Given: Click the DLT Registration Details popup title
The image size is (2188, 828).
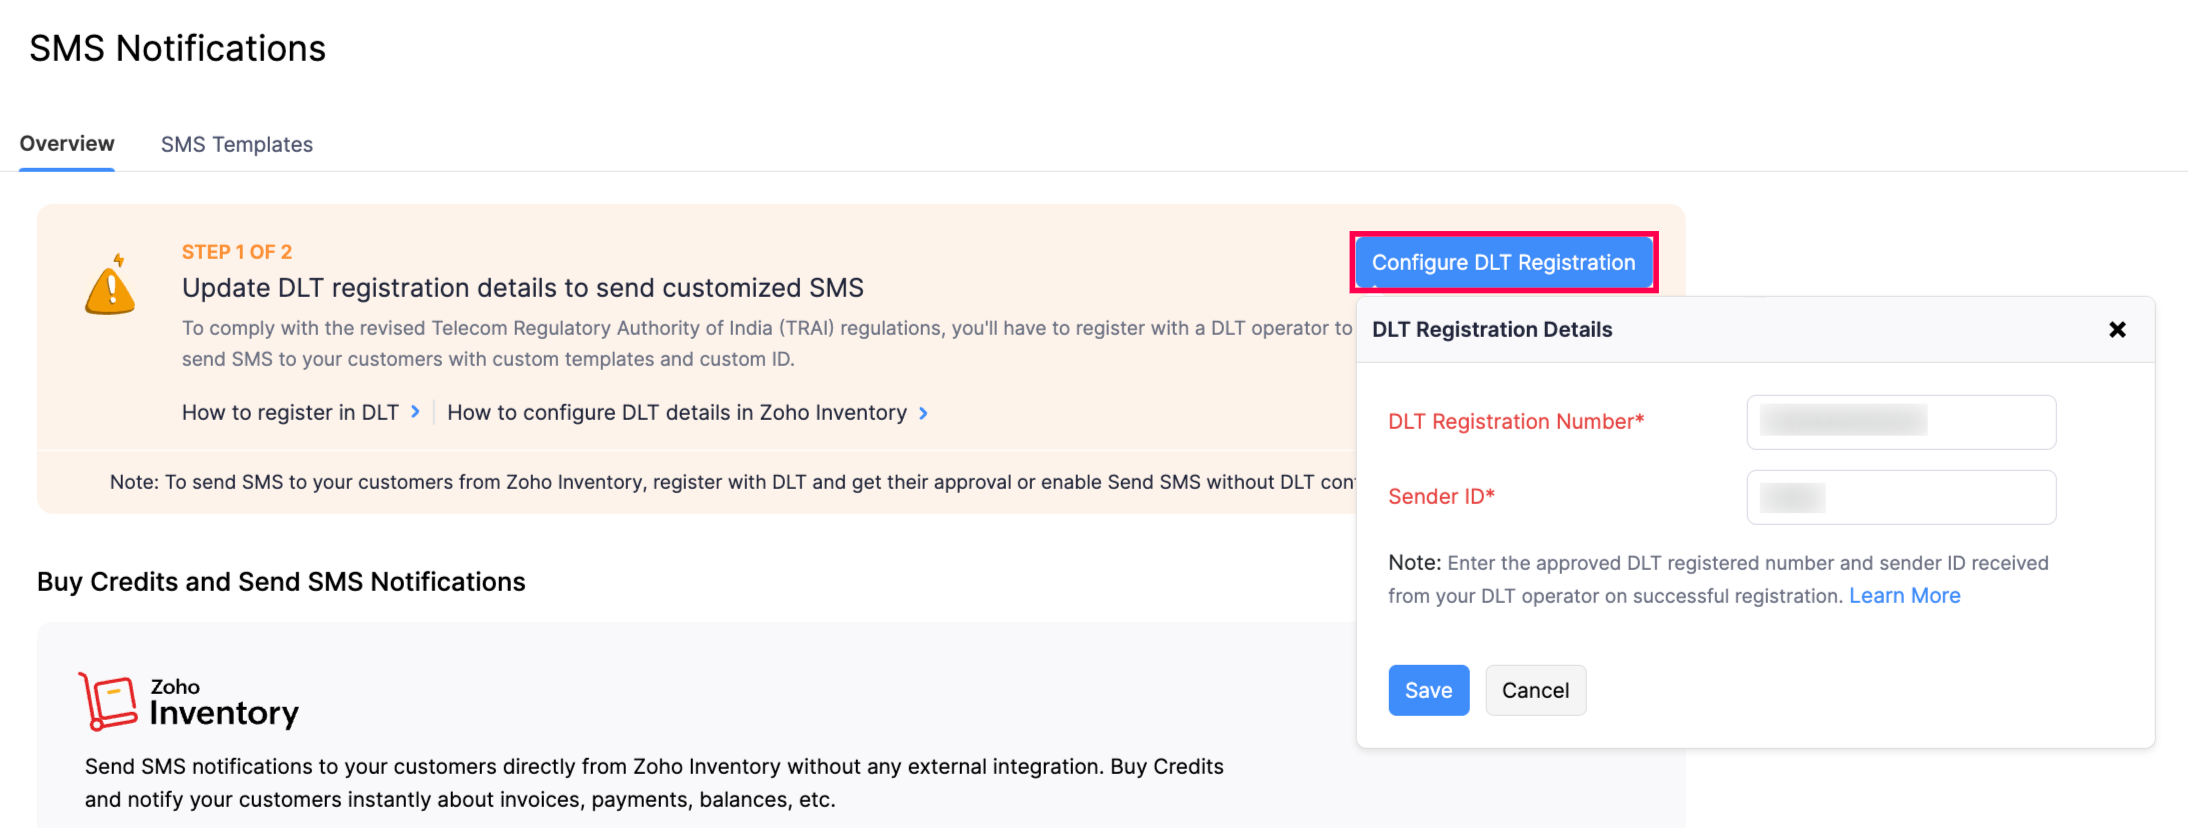Looking at the screenshot, I should tap(1492, 330).
